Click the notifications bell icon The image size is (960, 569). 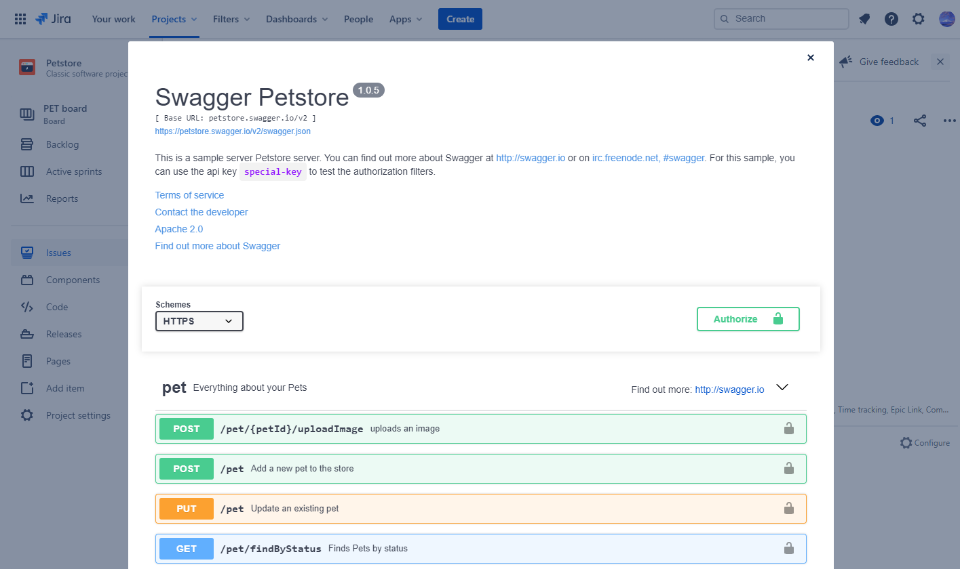pos(864,19)
